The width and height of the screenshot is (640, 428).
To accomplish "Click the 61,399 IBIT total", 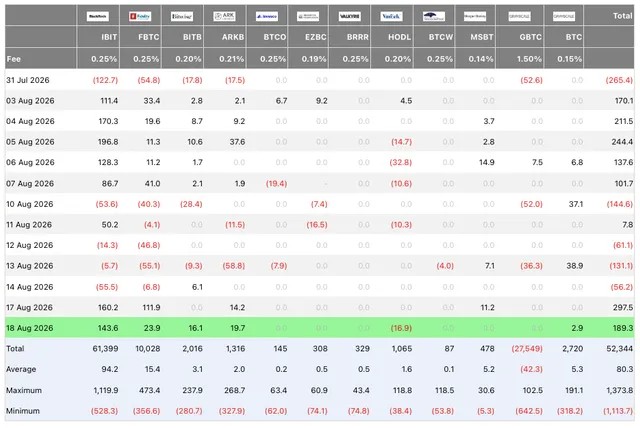I will point(105,349).
